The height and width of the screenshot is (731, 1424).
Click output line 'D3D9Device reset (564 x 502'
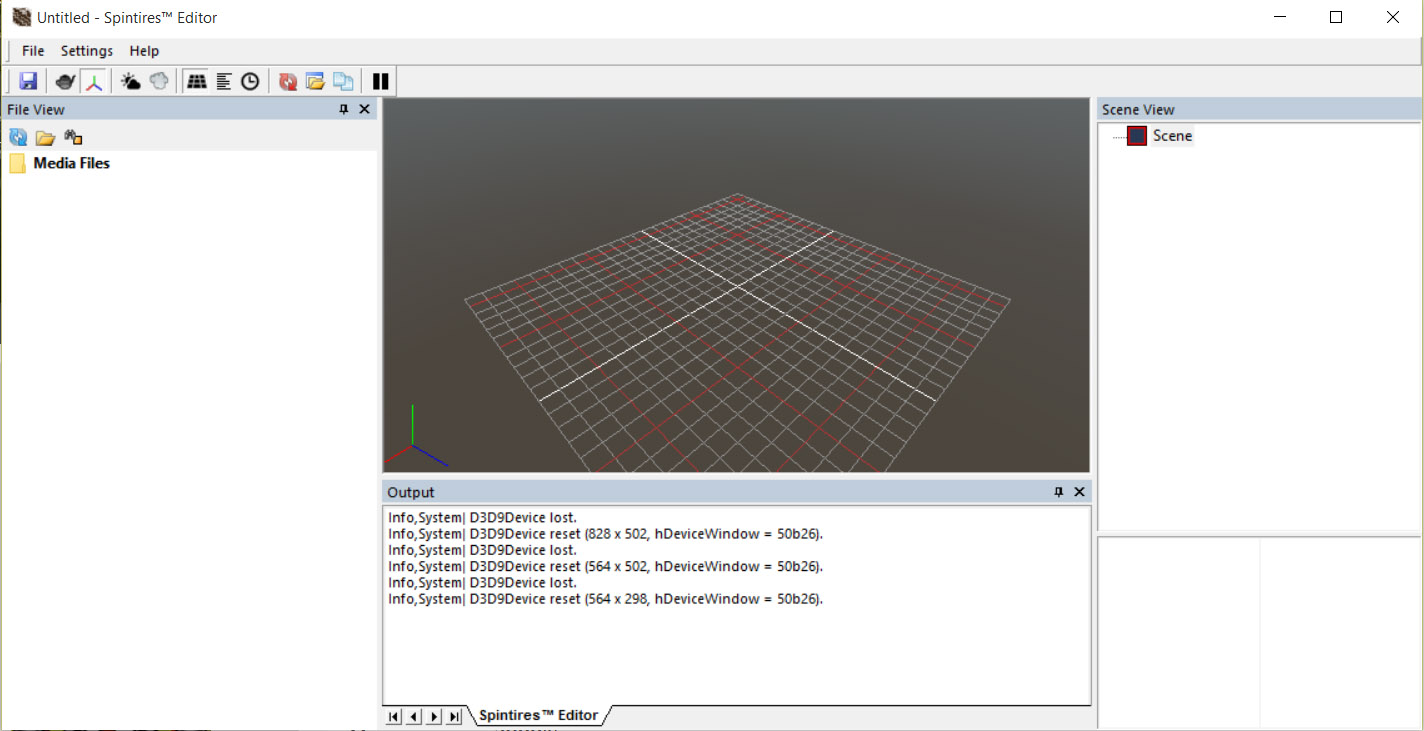(x=606, y=566)
